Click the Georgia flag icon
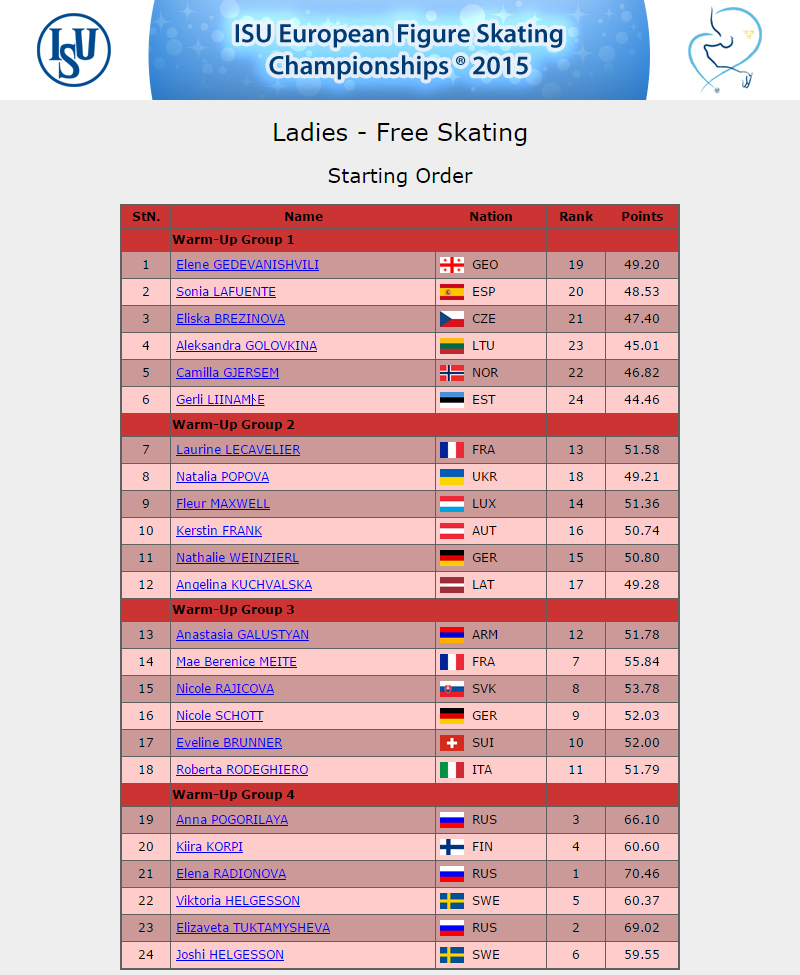Viewport: 800px width, 975px height. point(452,265)
